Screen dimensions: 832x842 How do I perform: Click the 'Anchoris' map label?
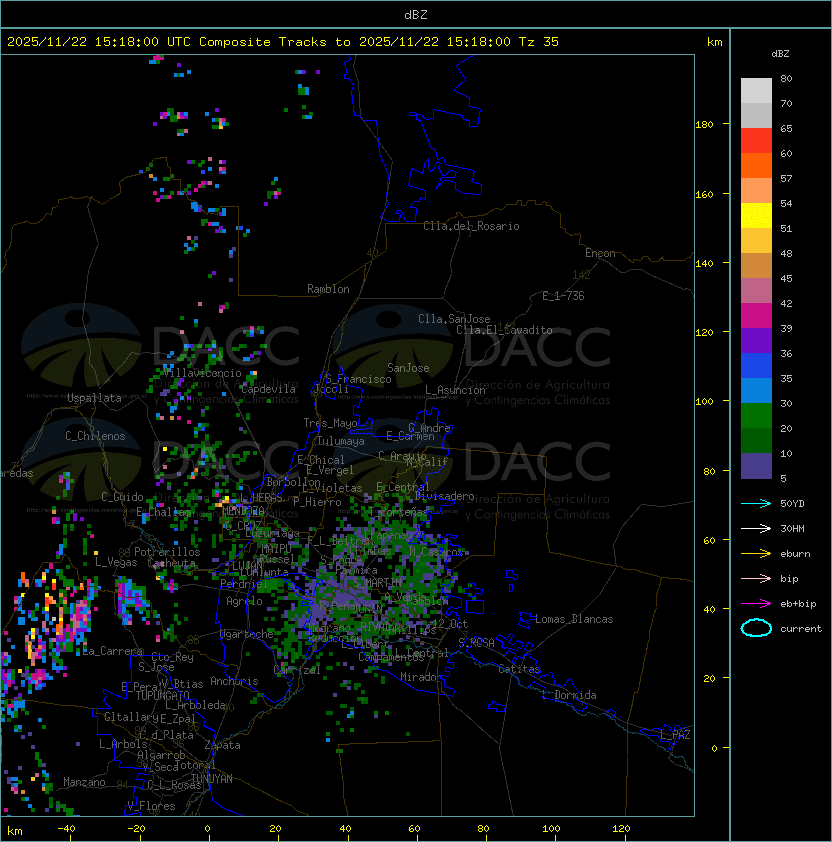click(x=234, y=681)
